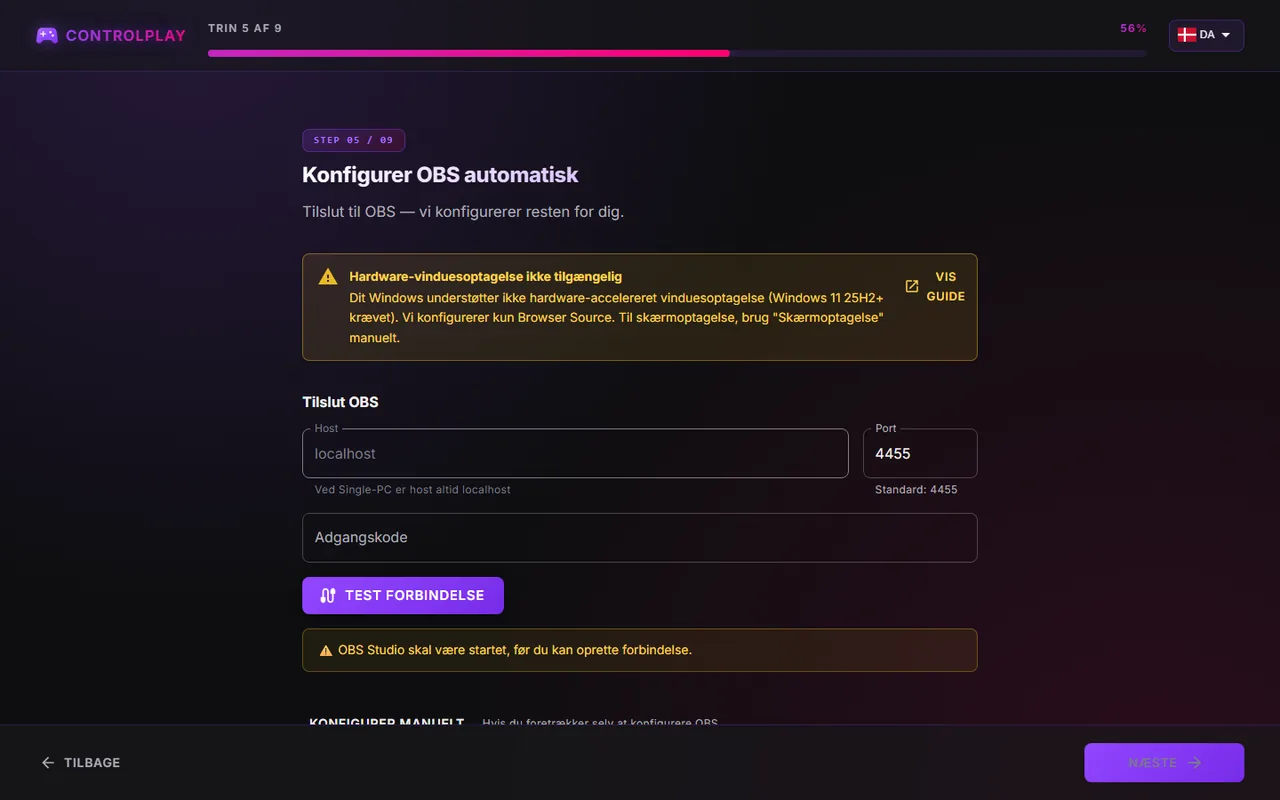Click the Danish flag icon
This screenshot has width=1280, height=800.
(1187, 35)
